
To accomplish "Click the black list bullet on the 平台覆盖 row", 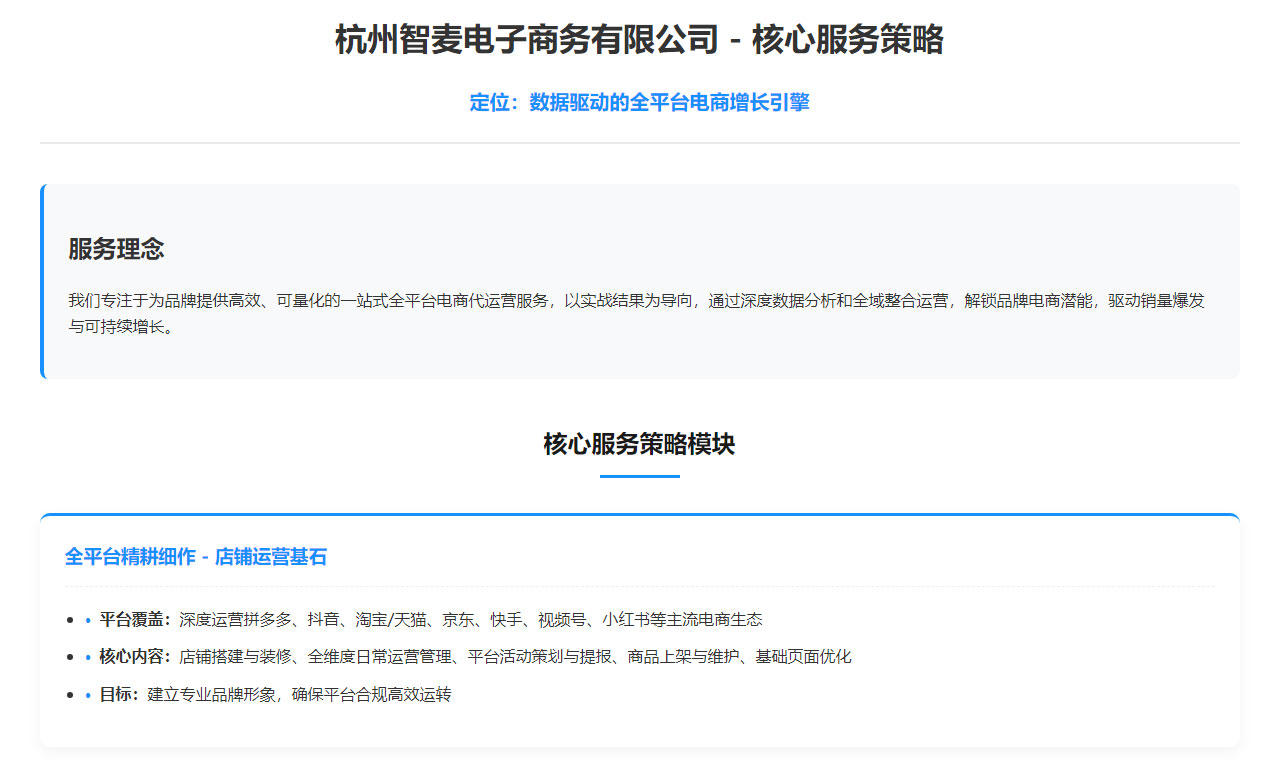I will coord(70,621).
